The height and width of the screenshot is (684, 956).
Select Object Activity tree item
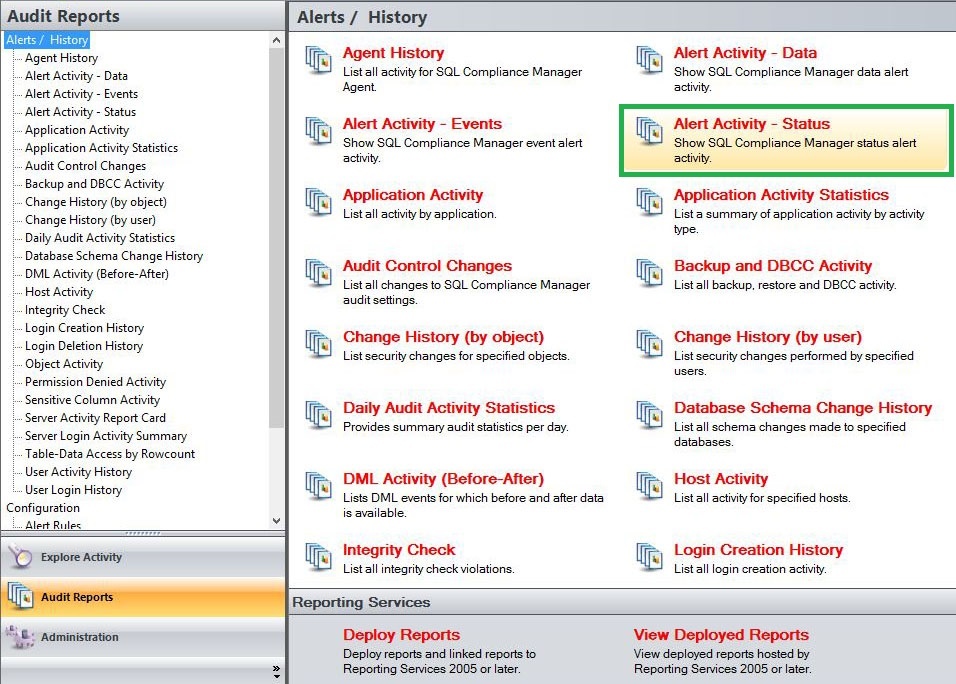(64, 364)
